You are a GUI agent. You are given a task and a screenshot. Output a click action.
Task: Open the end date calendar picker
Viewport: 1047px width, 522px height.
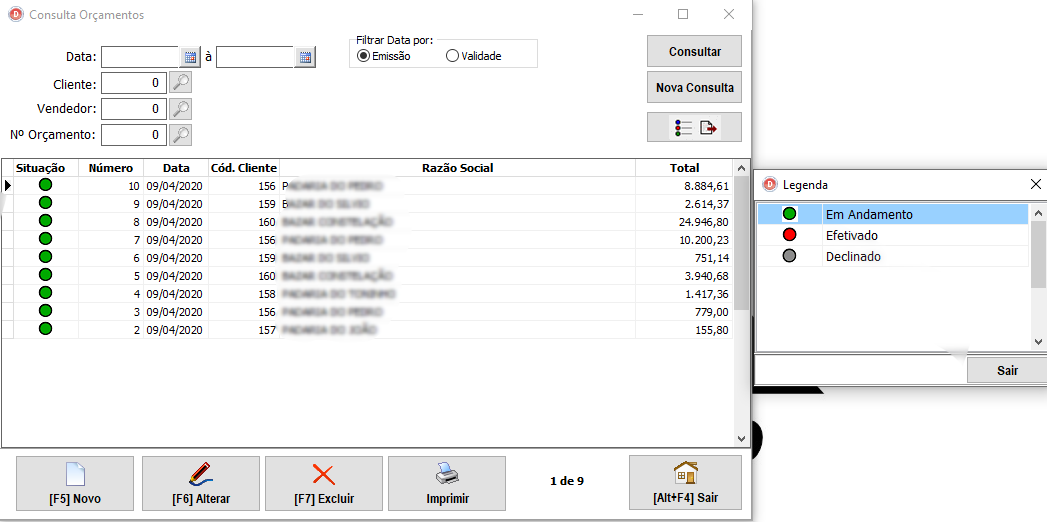[305, 57]
